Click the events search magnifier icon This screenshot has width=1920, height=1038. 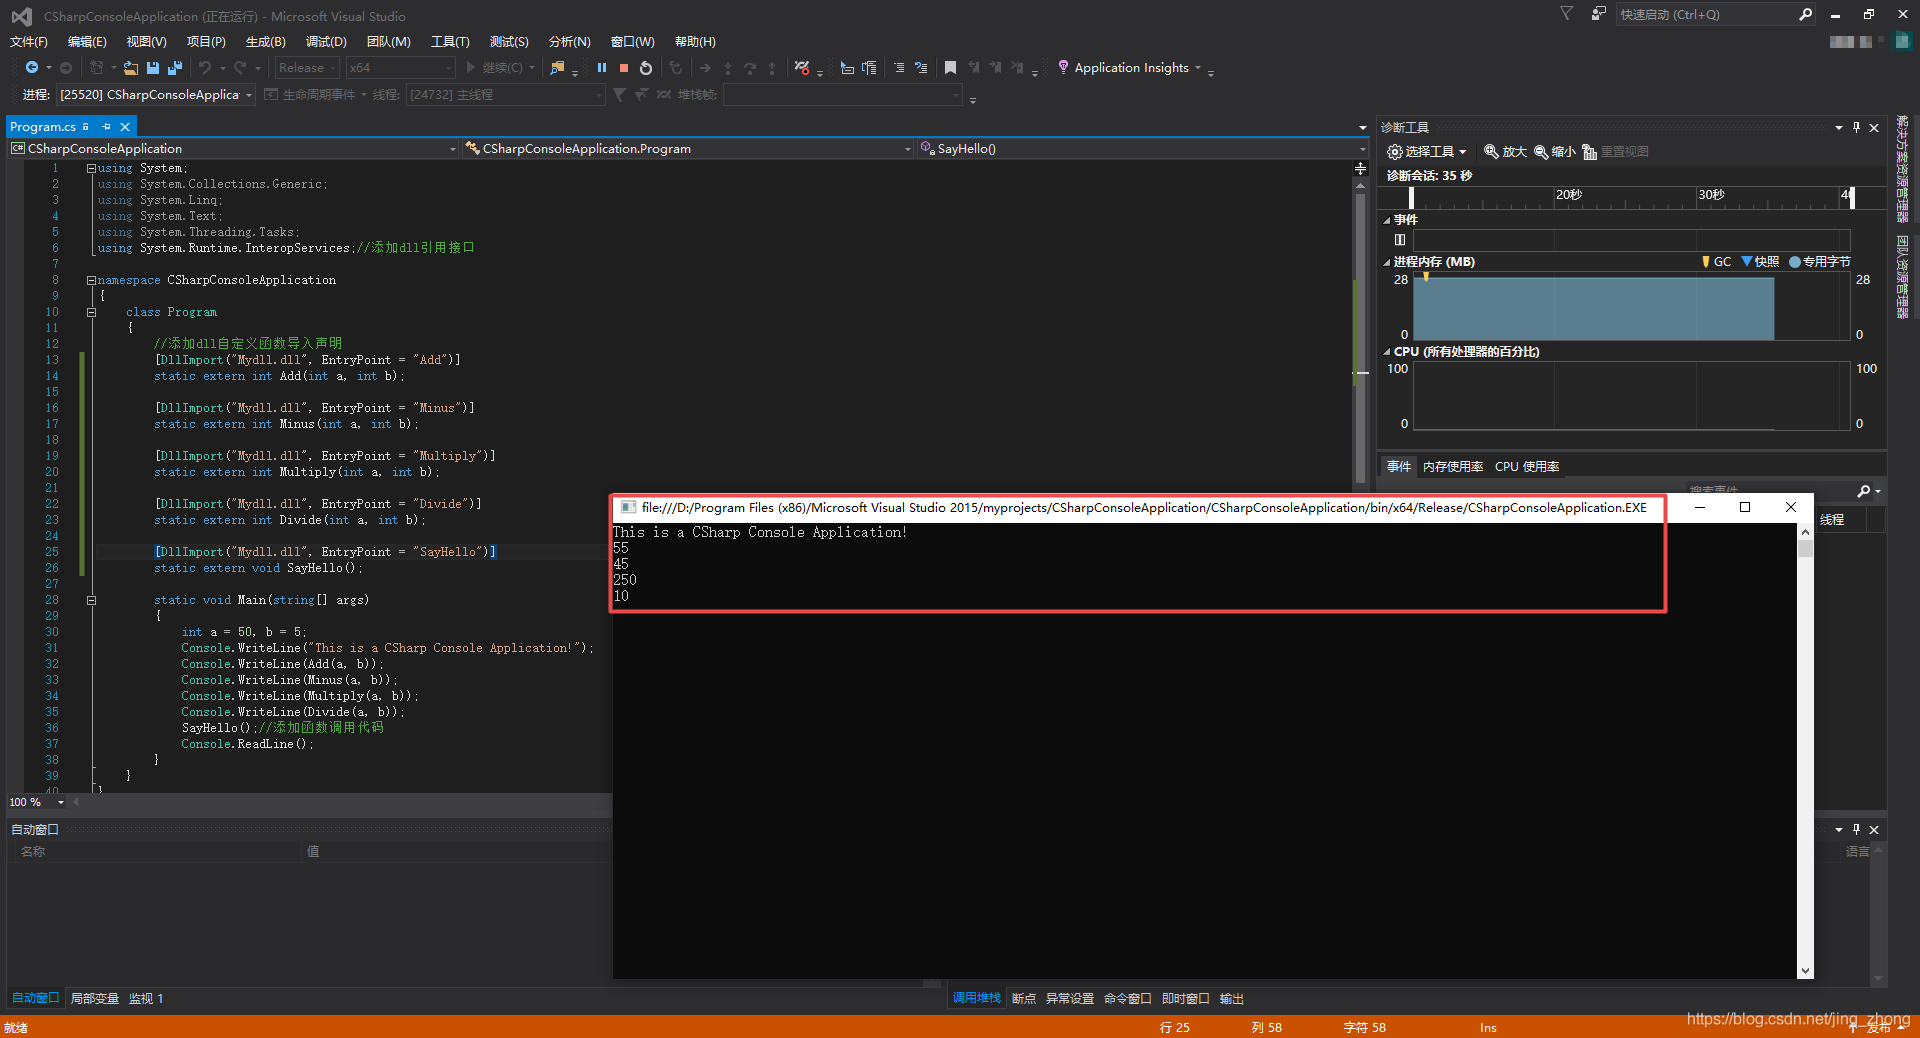tap(1864, 491)
